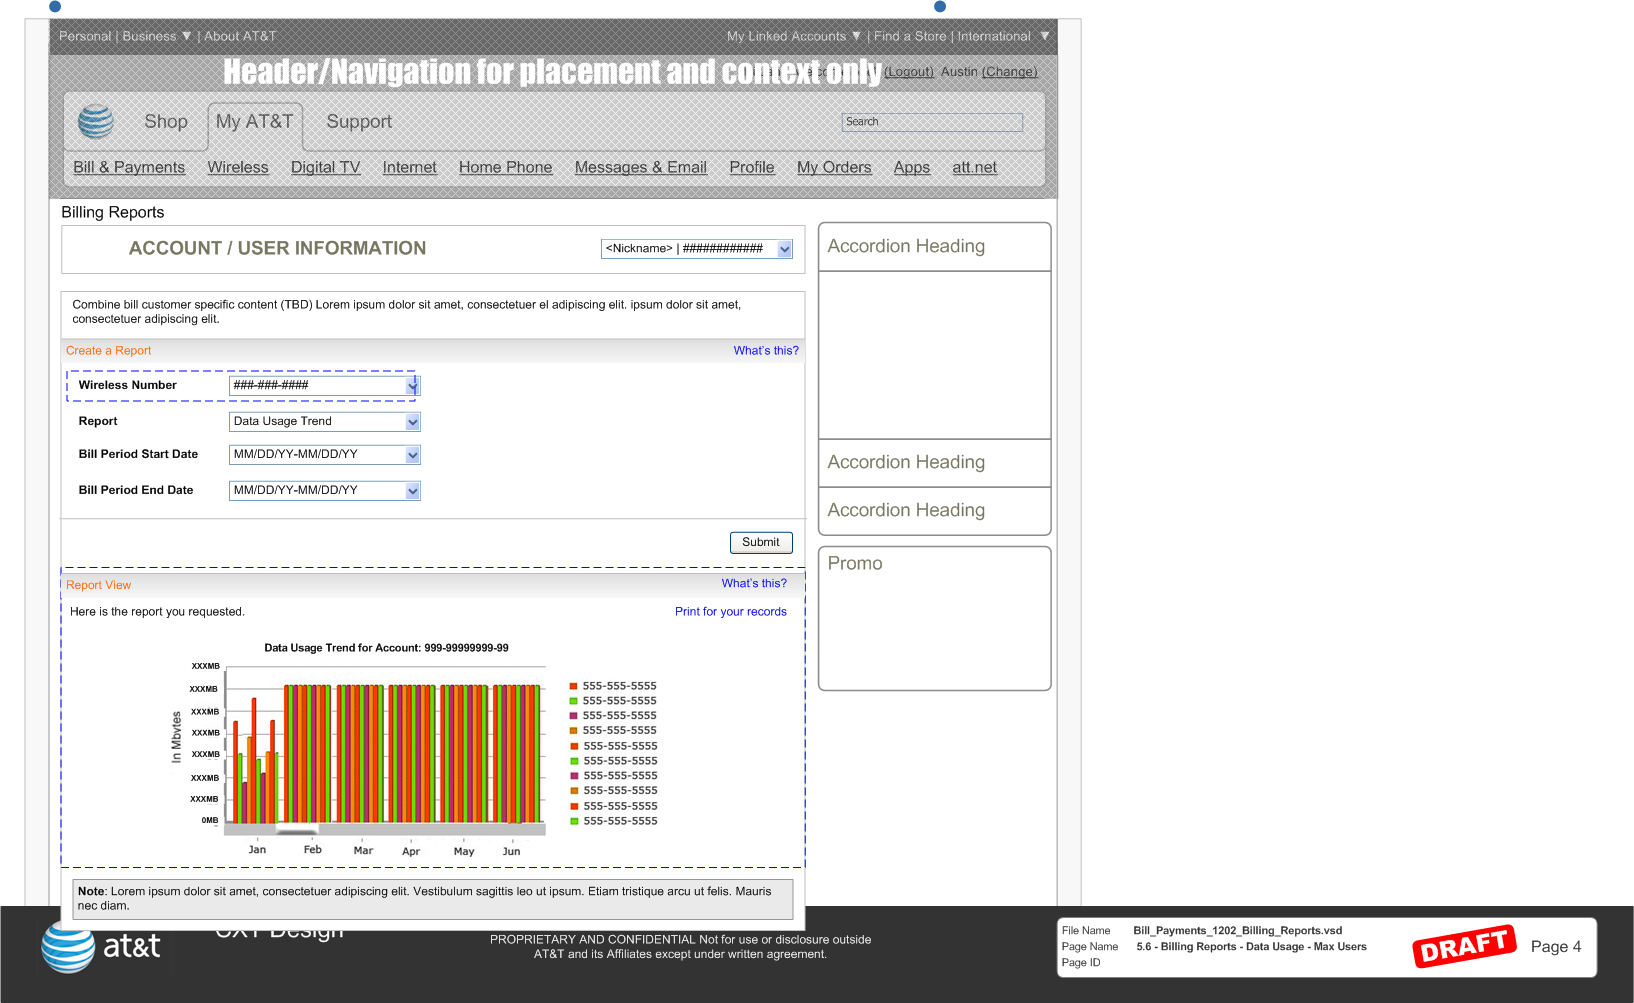Click the Jan label on chart axis
1634x1003 pixels.
point(257,850)
